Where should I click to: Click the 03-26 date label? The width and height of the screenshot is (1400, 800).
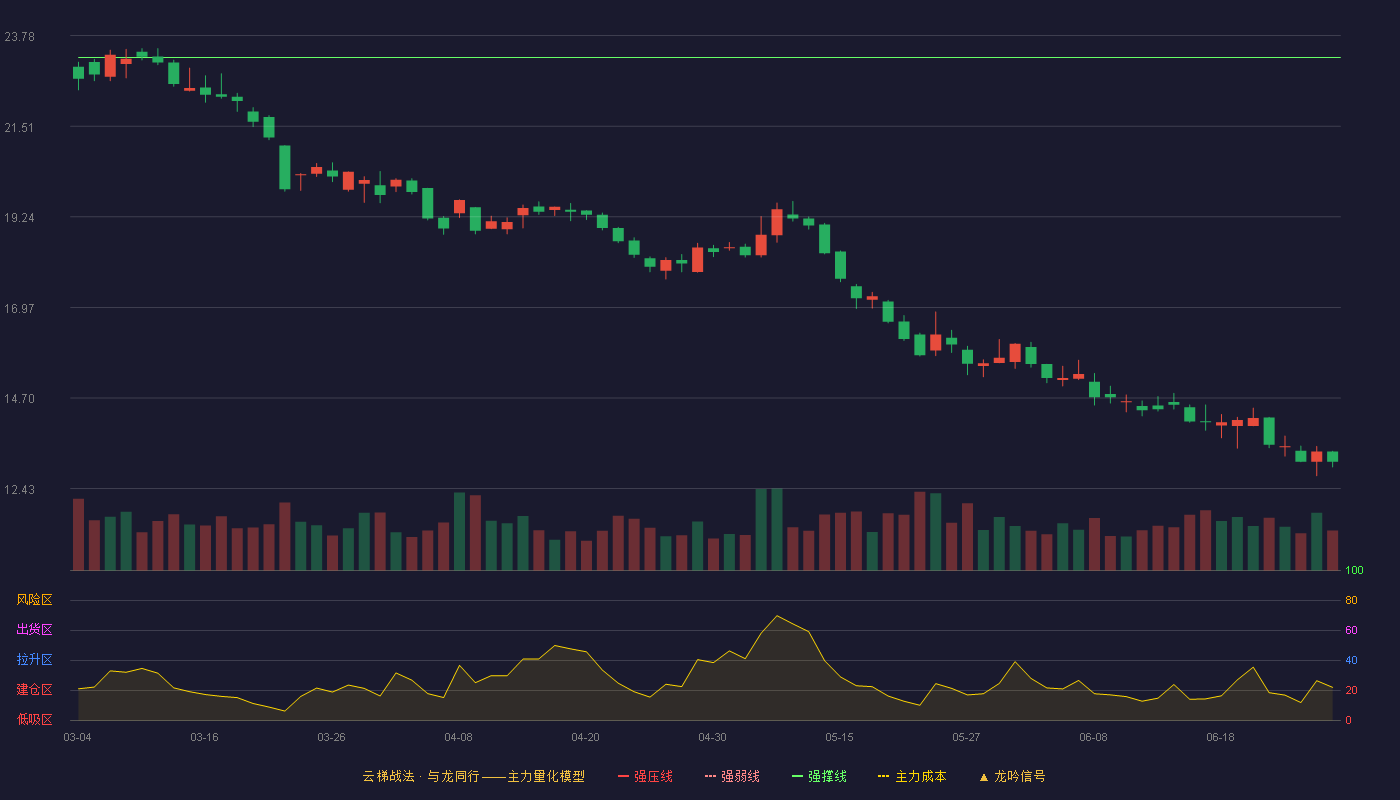click(331, 737)
